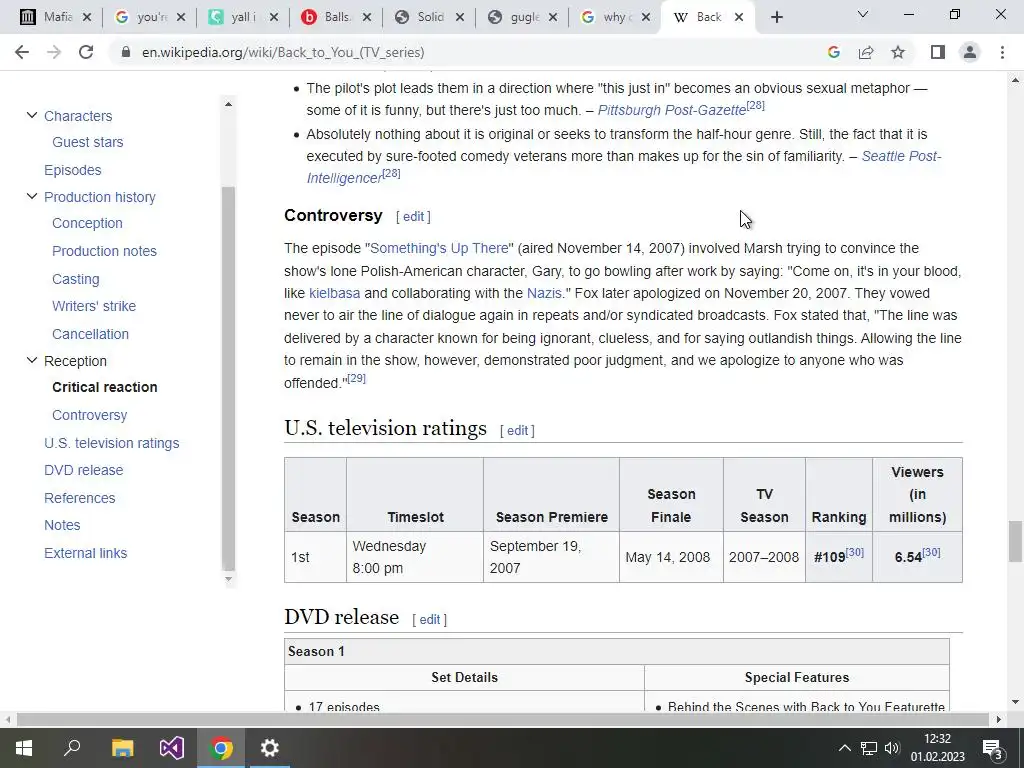Close the Balls tab
The width and height of the screenshot is (1024, 768).
tap(367, 18)
